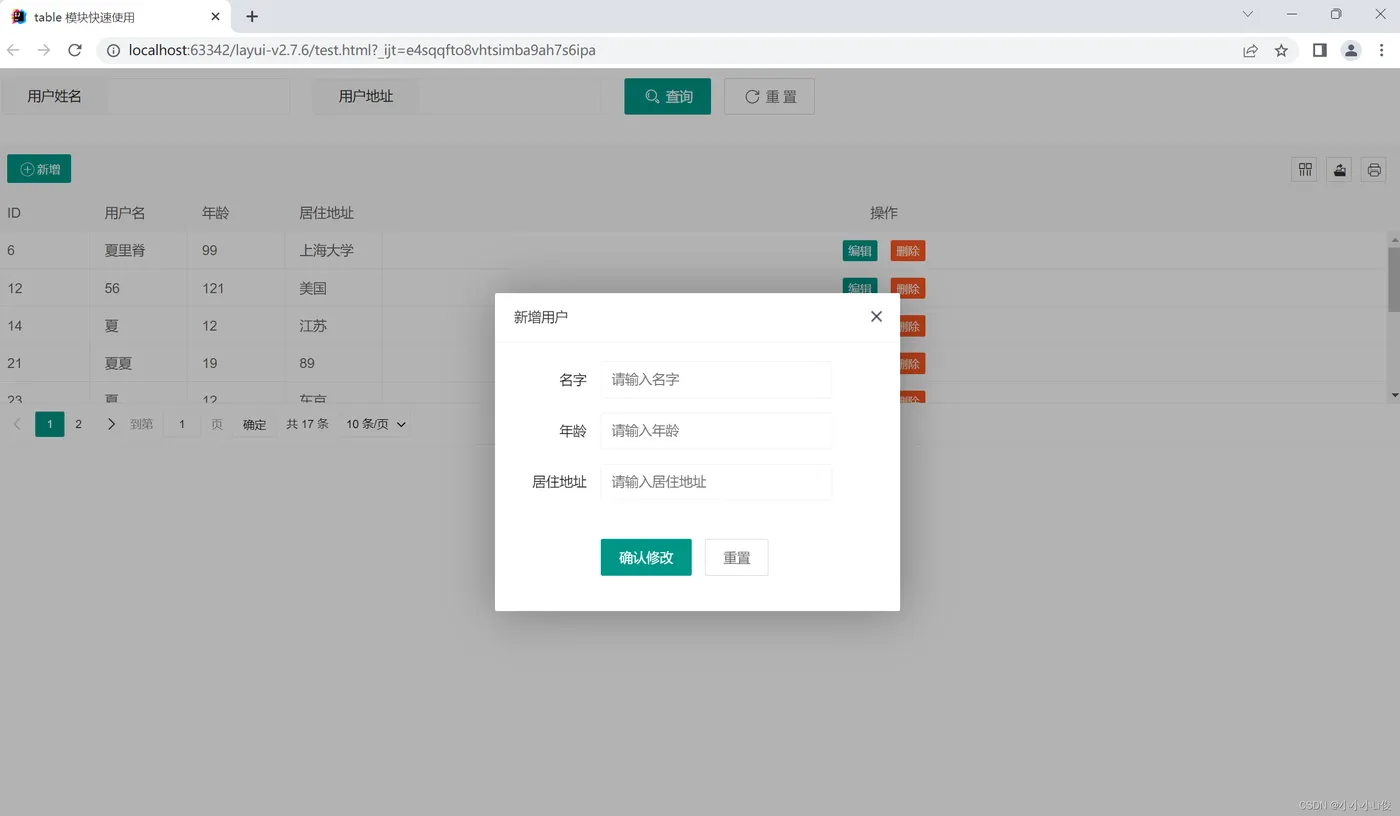Click the browser bookmark star icon
This screenshot has width=1400, height=816.
1281,49
